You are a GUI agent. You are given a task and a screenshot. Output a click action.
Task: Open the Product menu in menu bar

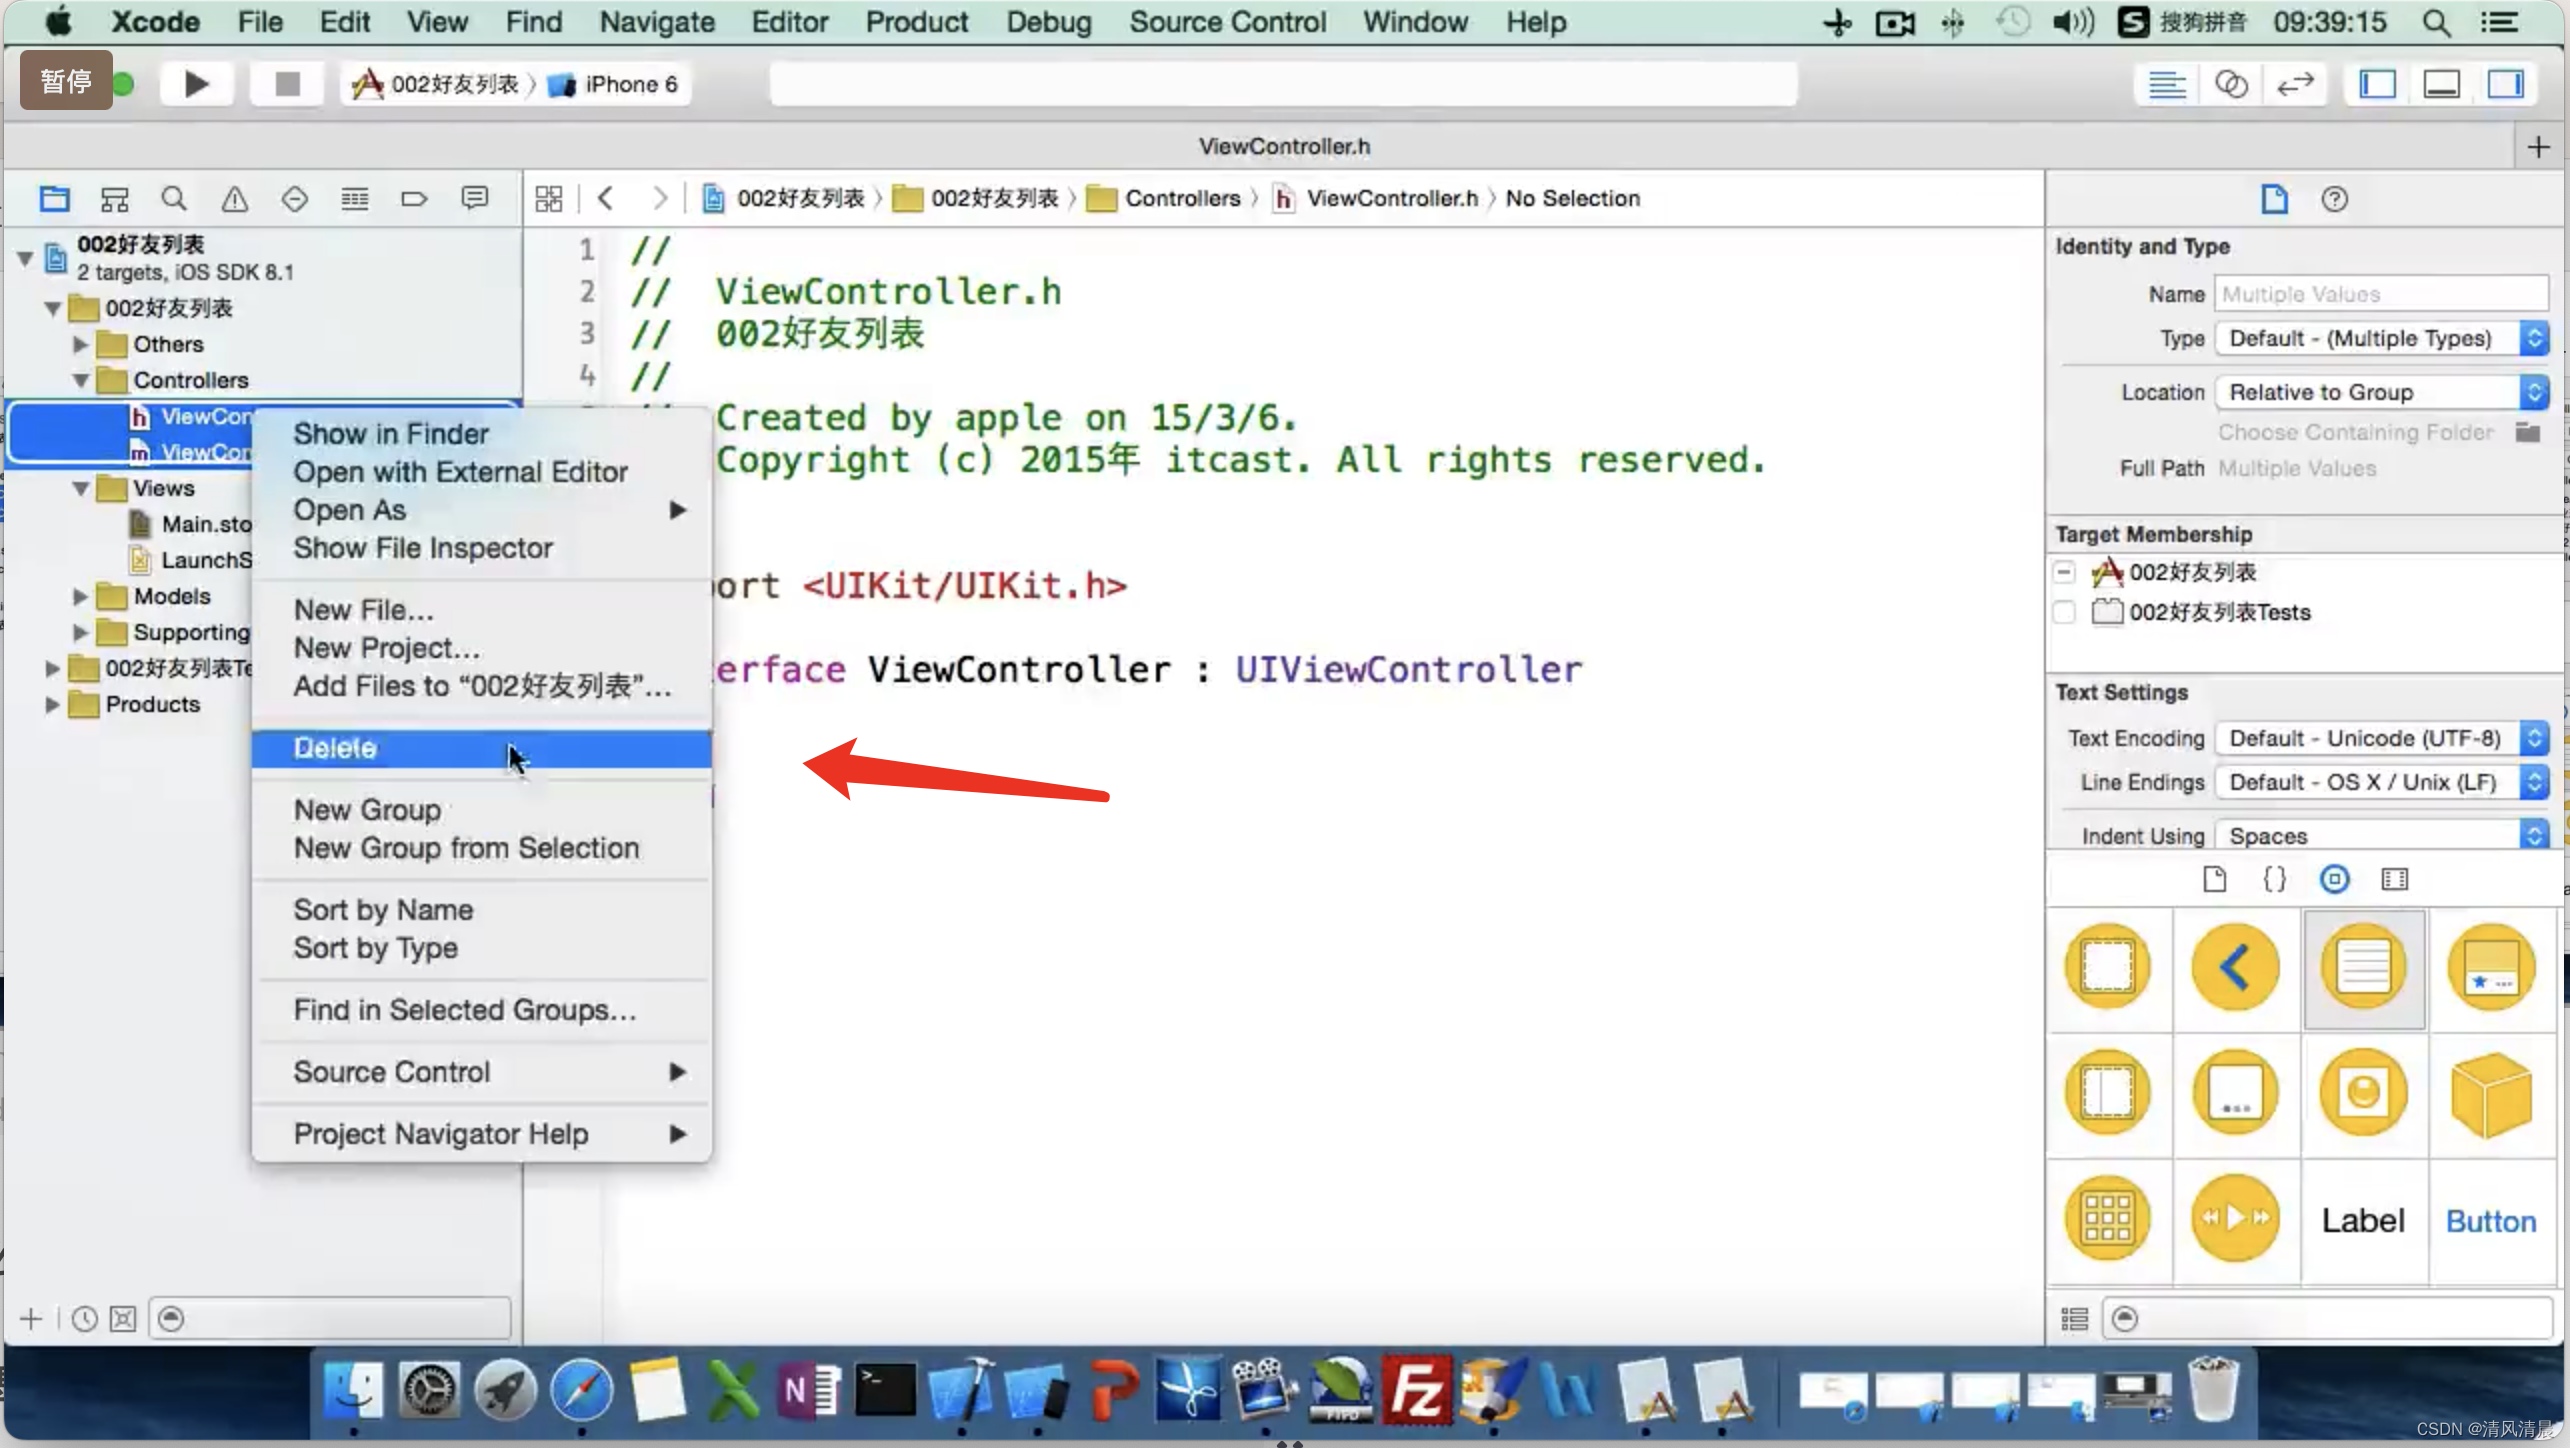click(x=916, y=22)
